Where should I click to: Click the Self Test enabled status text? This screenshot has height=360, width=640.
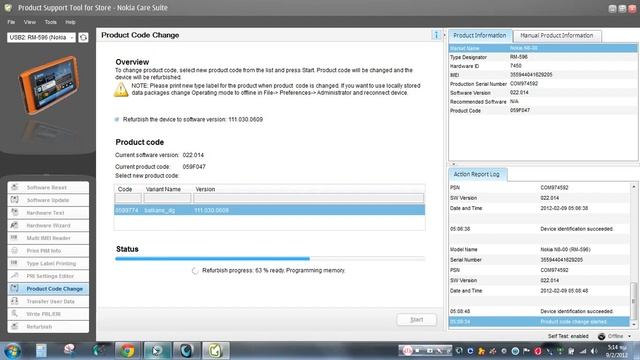click(x=568, y=336)
